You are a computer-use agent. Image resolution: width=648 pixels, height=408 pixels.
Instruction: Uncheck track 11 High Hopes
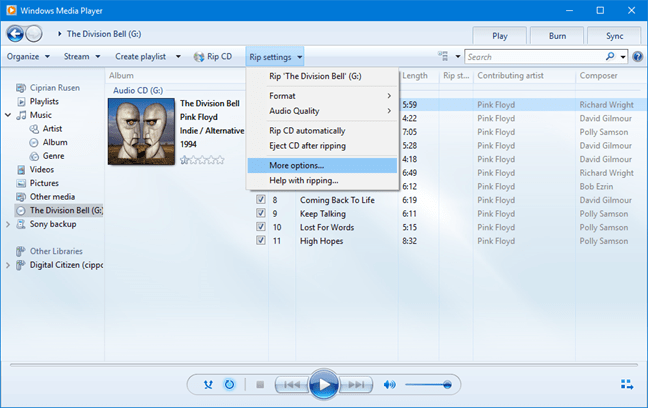260,241
